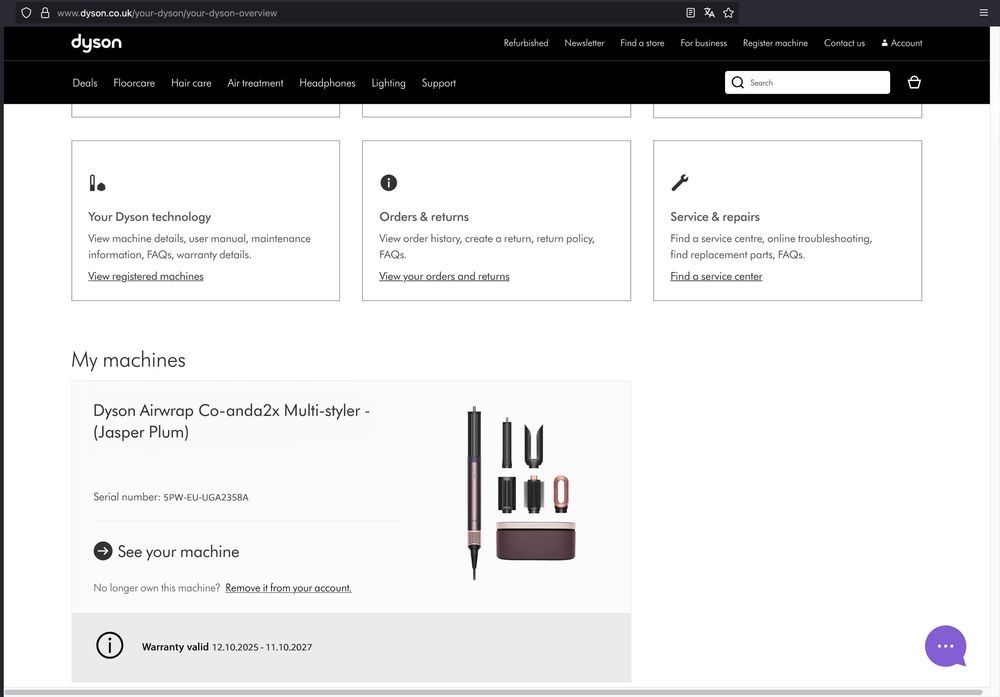1000x697 pixels.
Task: Open the purple chat bubble
Action: (945, 646)
